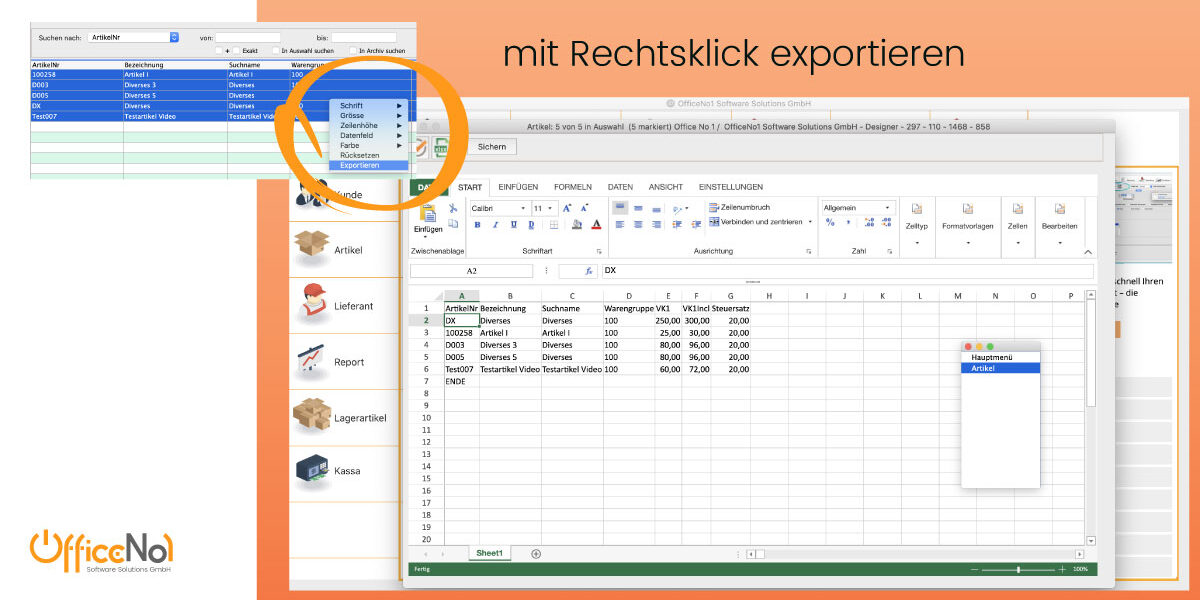Click the decrease decimal places icon
The width and height of the screenshot is (1200, 600).
(x=886, y=222)
